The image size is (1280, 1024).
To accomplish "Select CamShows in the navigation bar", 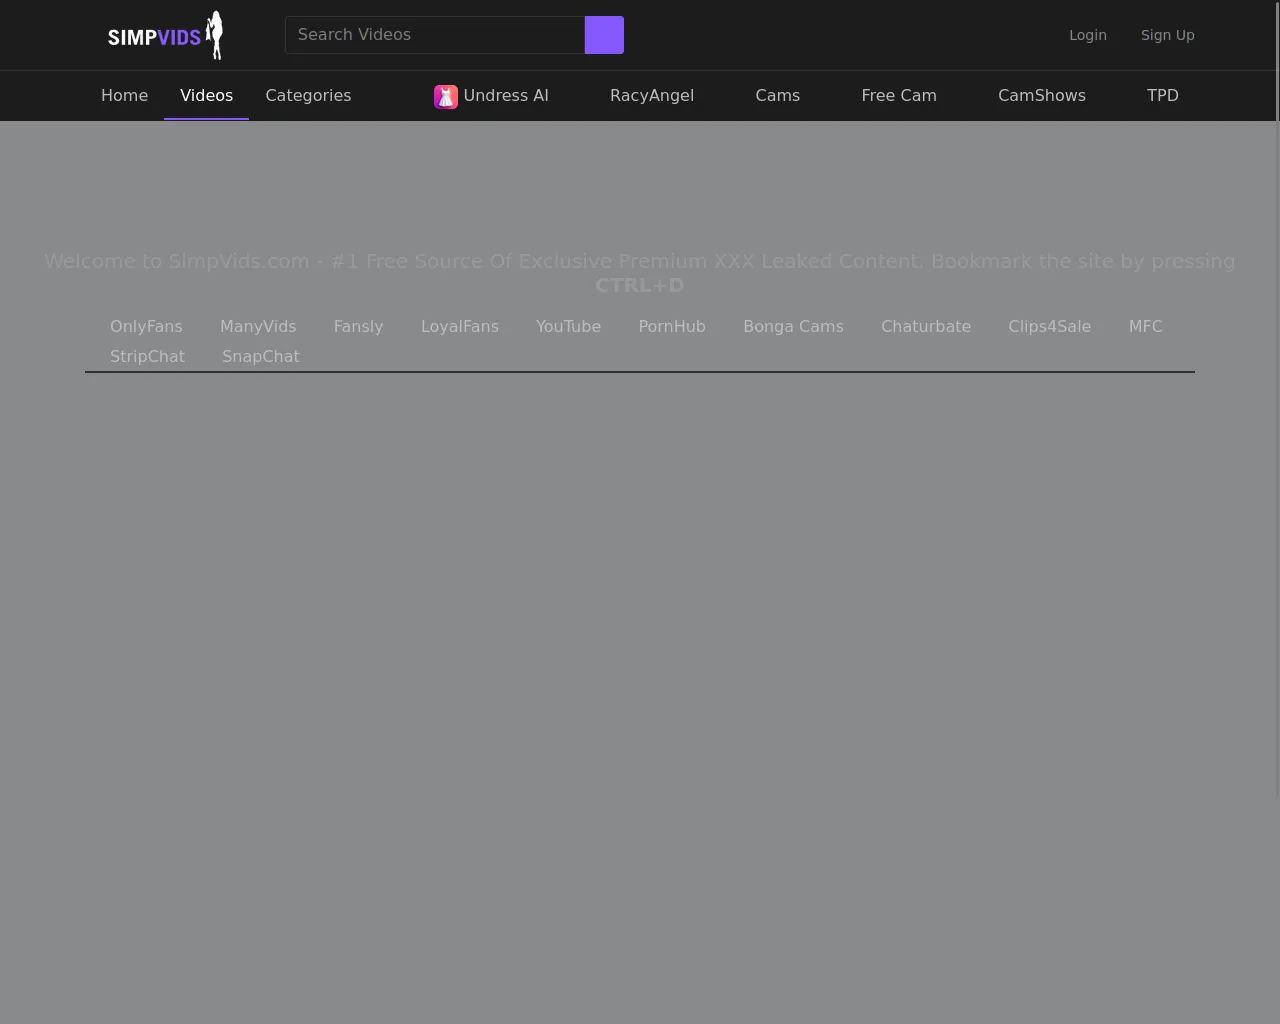I will (1041, 96).
